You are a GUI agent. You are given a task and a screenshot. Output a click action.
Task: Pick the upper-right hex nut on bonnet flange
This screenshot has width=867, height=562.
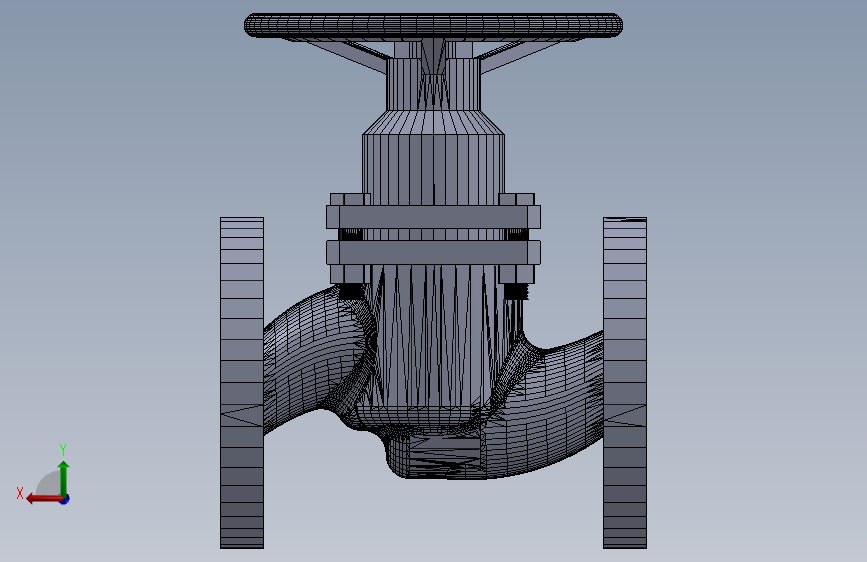pos(516,199)
